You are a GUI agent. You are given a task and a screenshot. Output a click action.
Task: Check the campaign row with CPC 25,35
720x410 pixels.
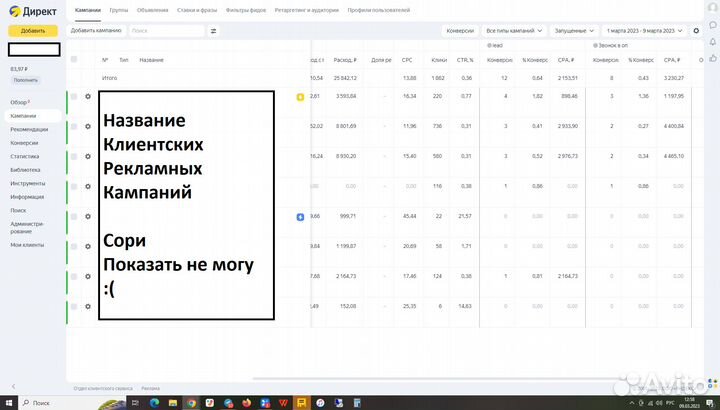point(74,306)
